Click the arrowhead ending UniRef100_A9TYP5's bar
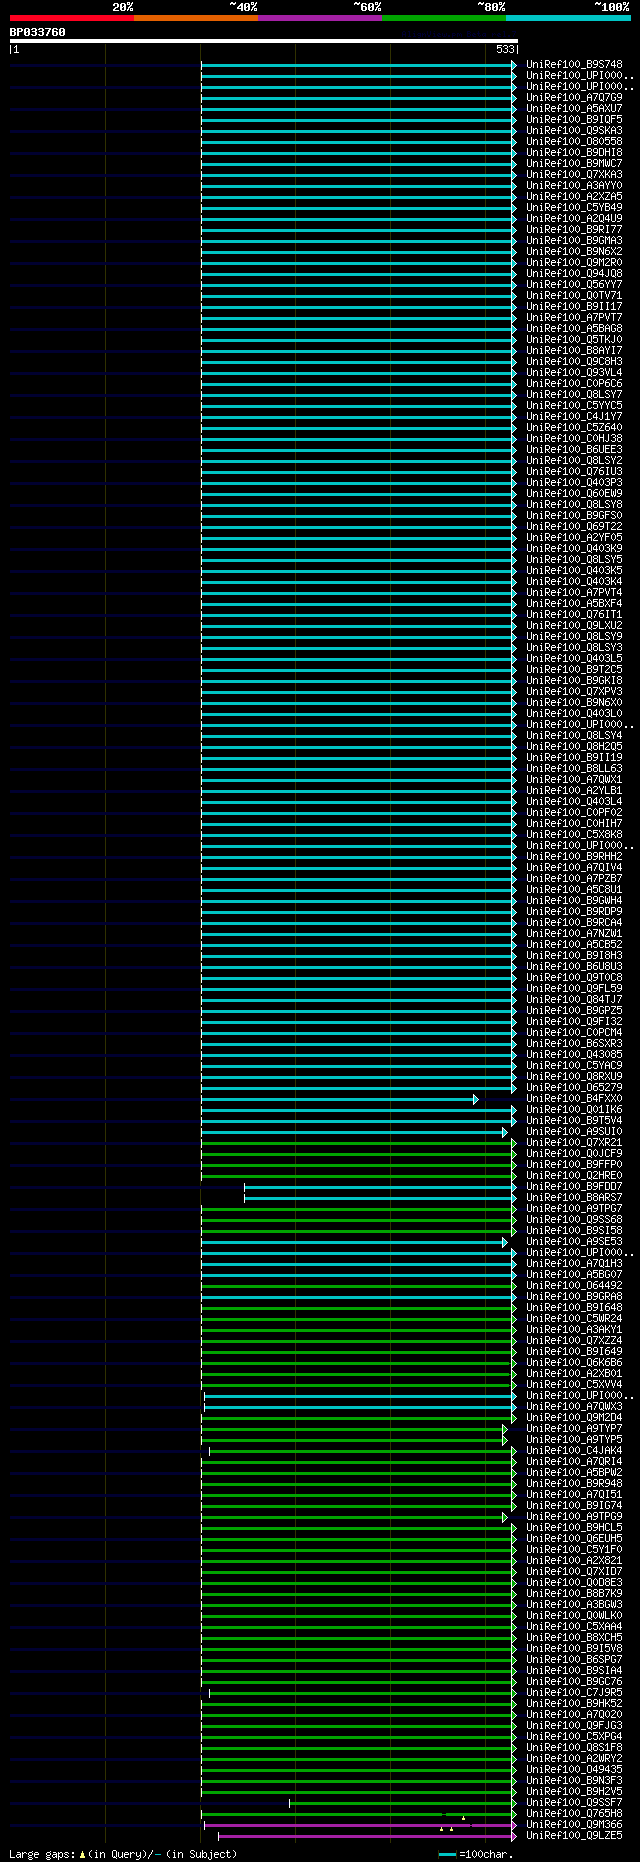The image size is (640, 1862). [x=505, y=1441]
